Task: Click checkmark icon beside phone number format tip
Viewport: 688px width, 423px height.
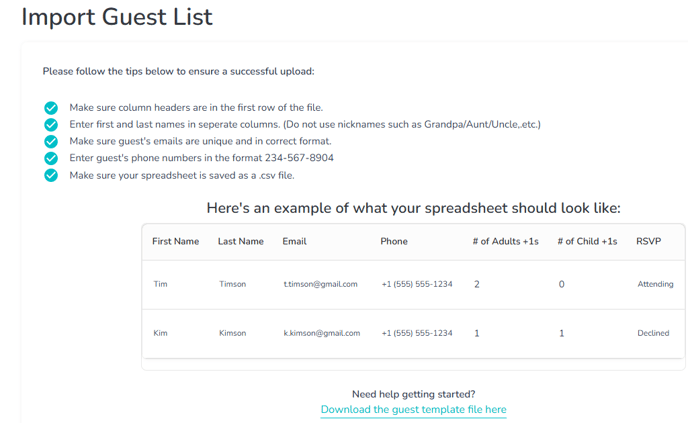Action: pyautogui.click(x=51, y=158)
